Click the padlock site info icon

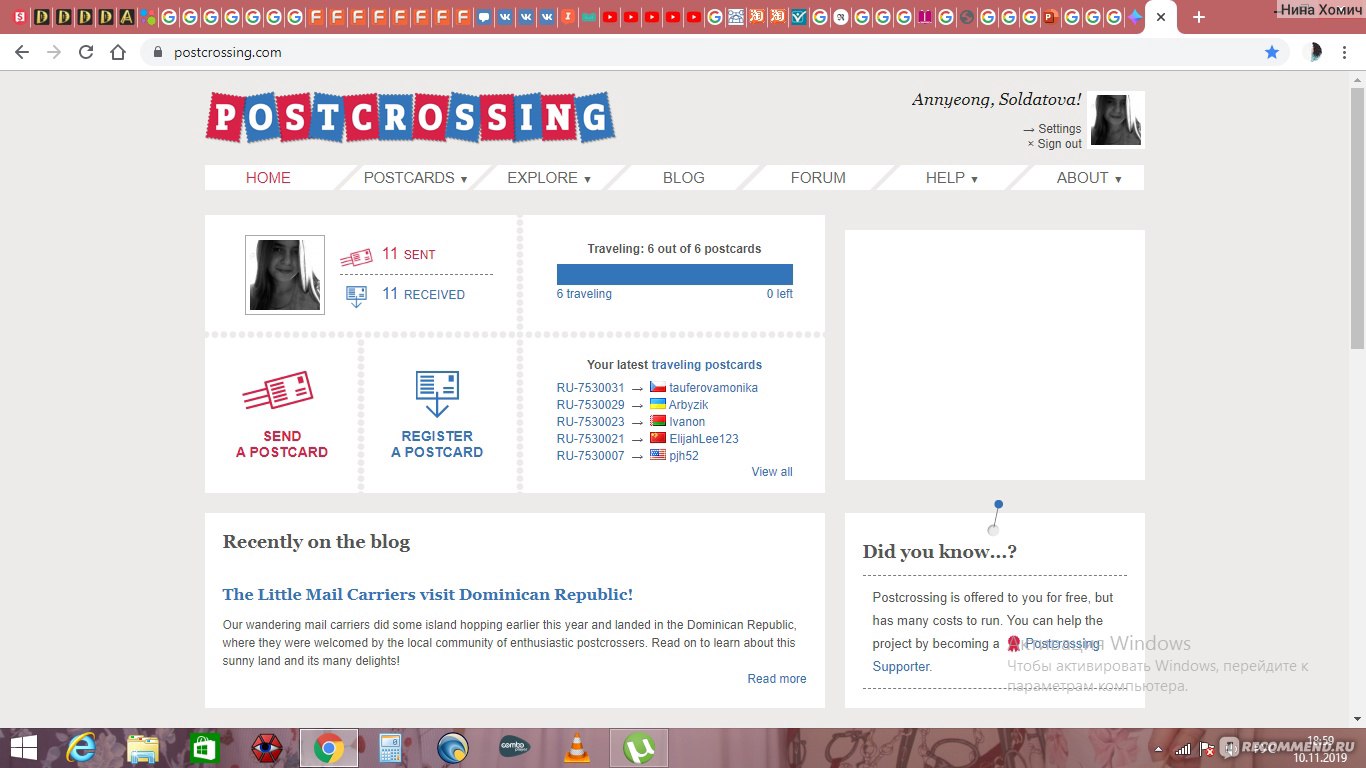tap(158, 52)
